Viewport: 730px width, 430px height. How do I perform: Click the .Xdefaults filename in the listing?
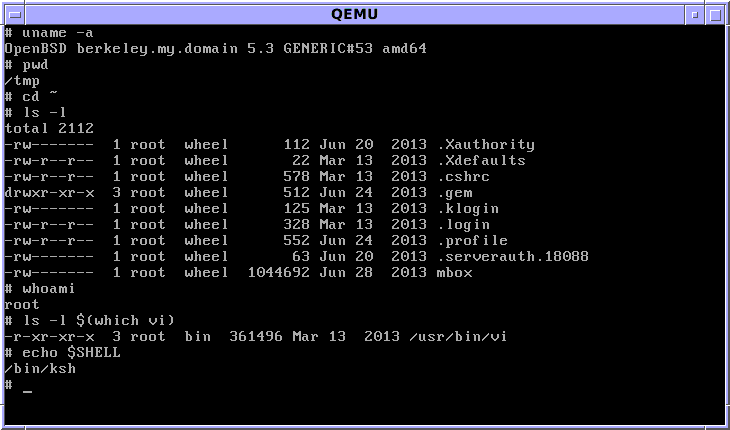(481, 160)
